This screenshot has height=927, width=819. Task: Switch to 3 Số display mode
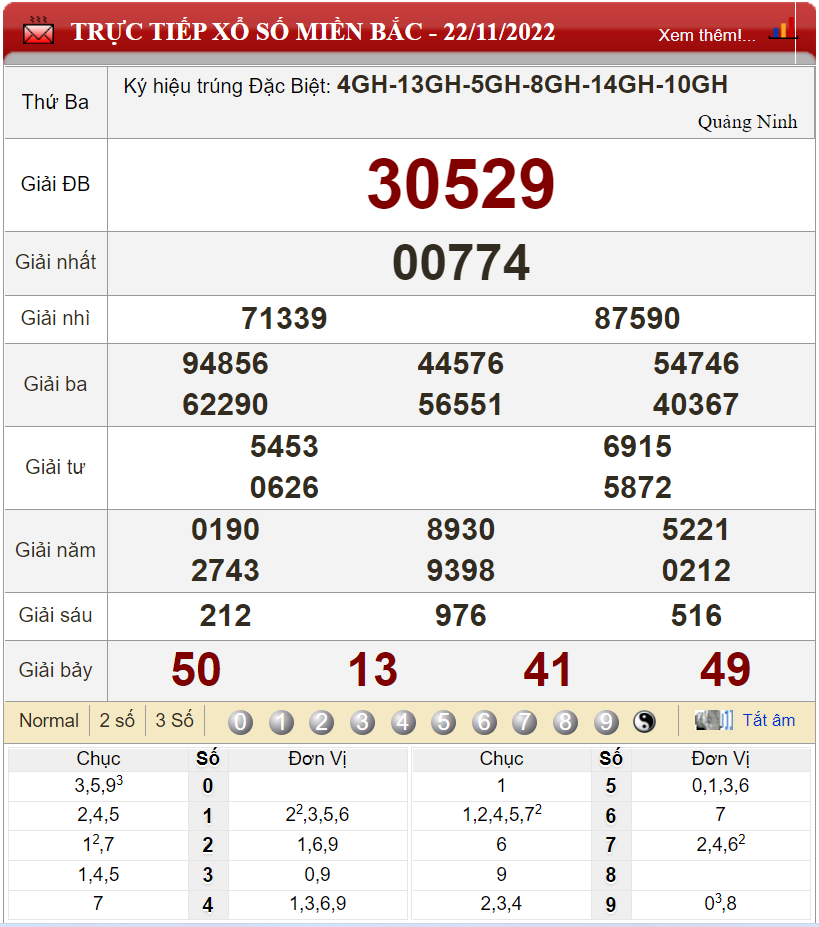(x=174, y=721)
